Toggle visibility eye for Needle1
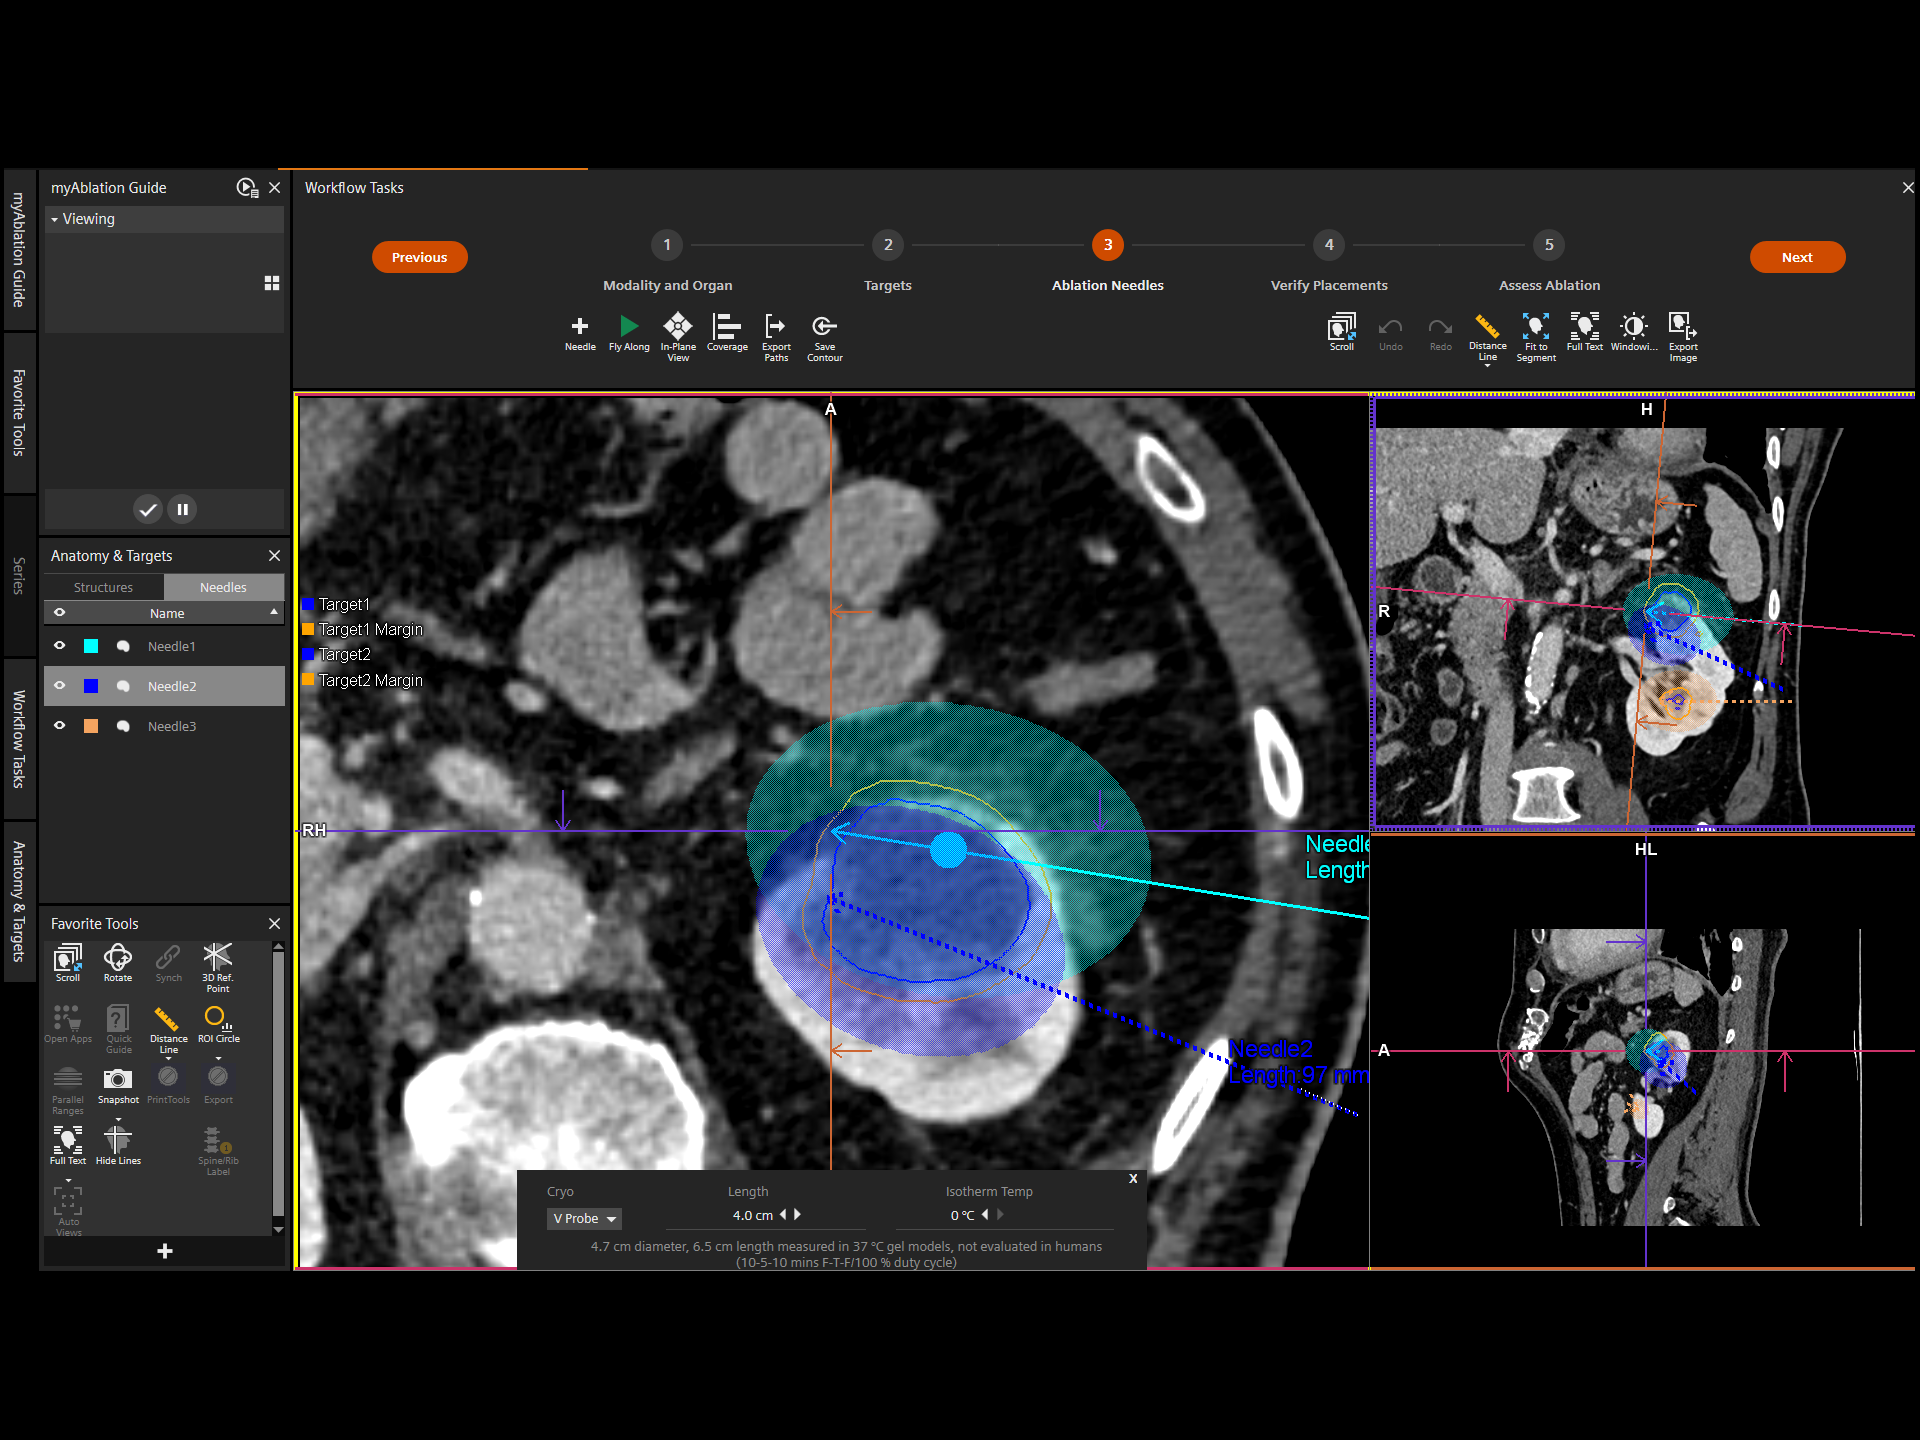Screen dimensions: 1920x1440 [x=59, y=646]
